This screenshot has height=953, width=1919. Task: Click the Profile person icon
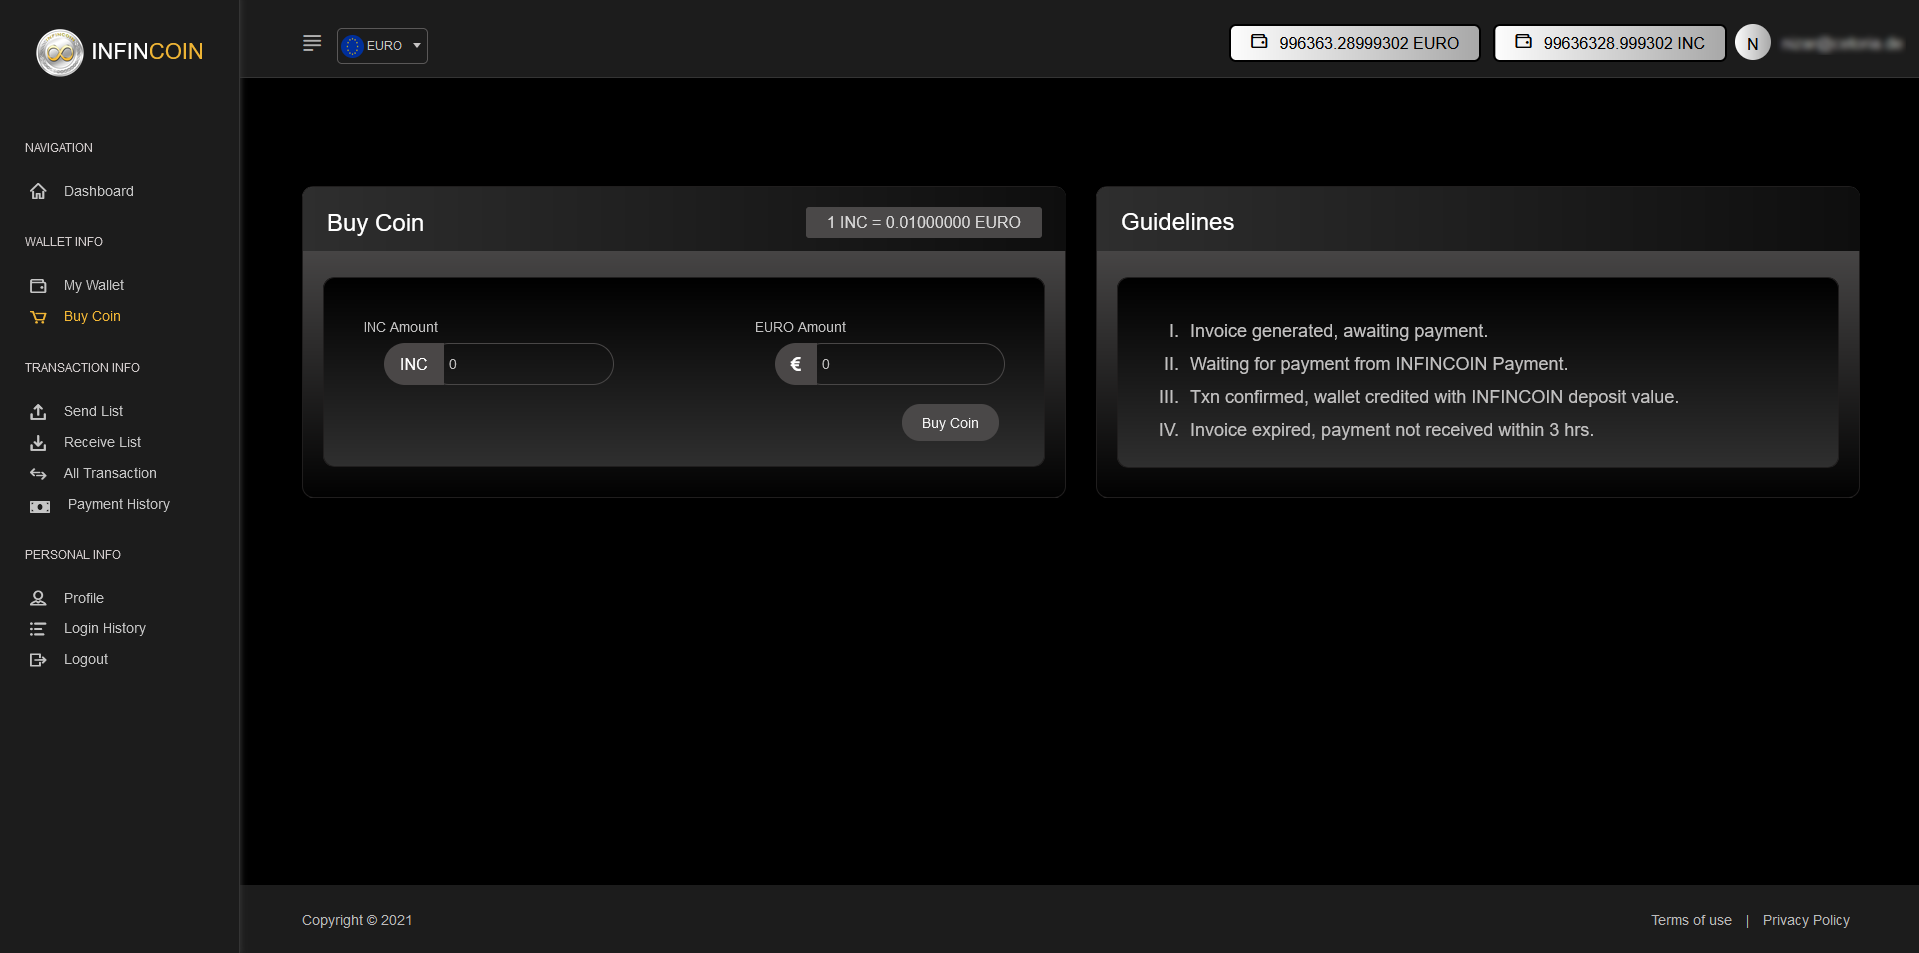(38, 598)
